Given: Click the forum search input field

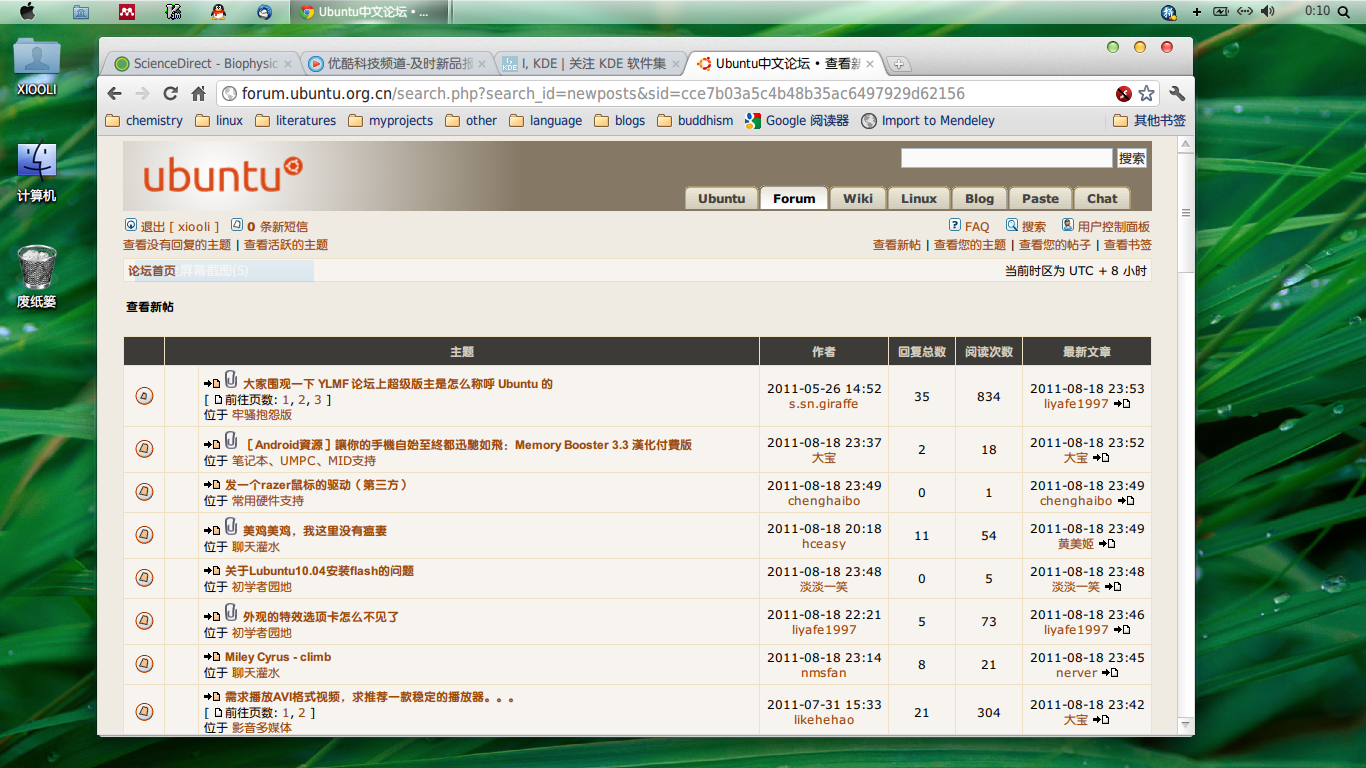Looking at the screenshot, I should pyautogui.click(x=1006, y=158).
